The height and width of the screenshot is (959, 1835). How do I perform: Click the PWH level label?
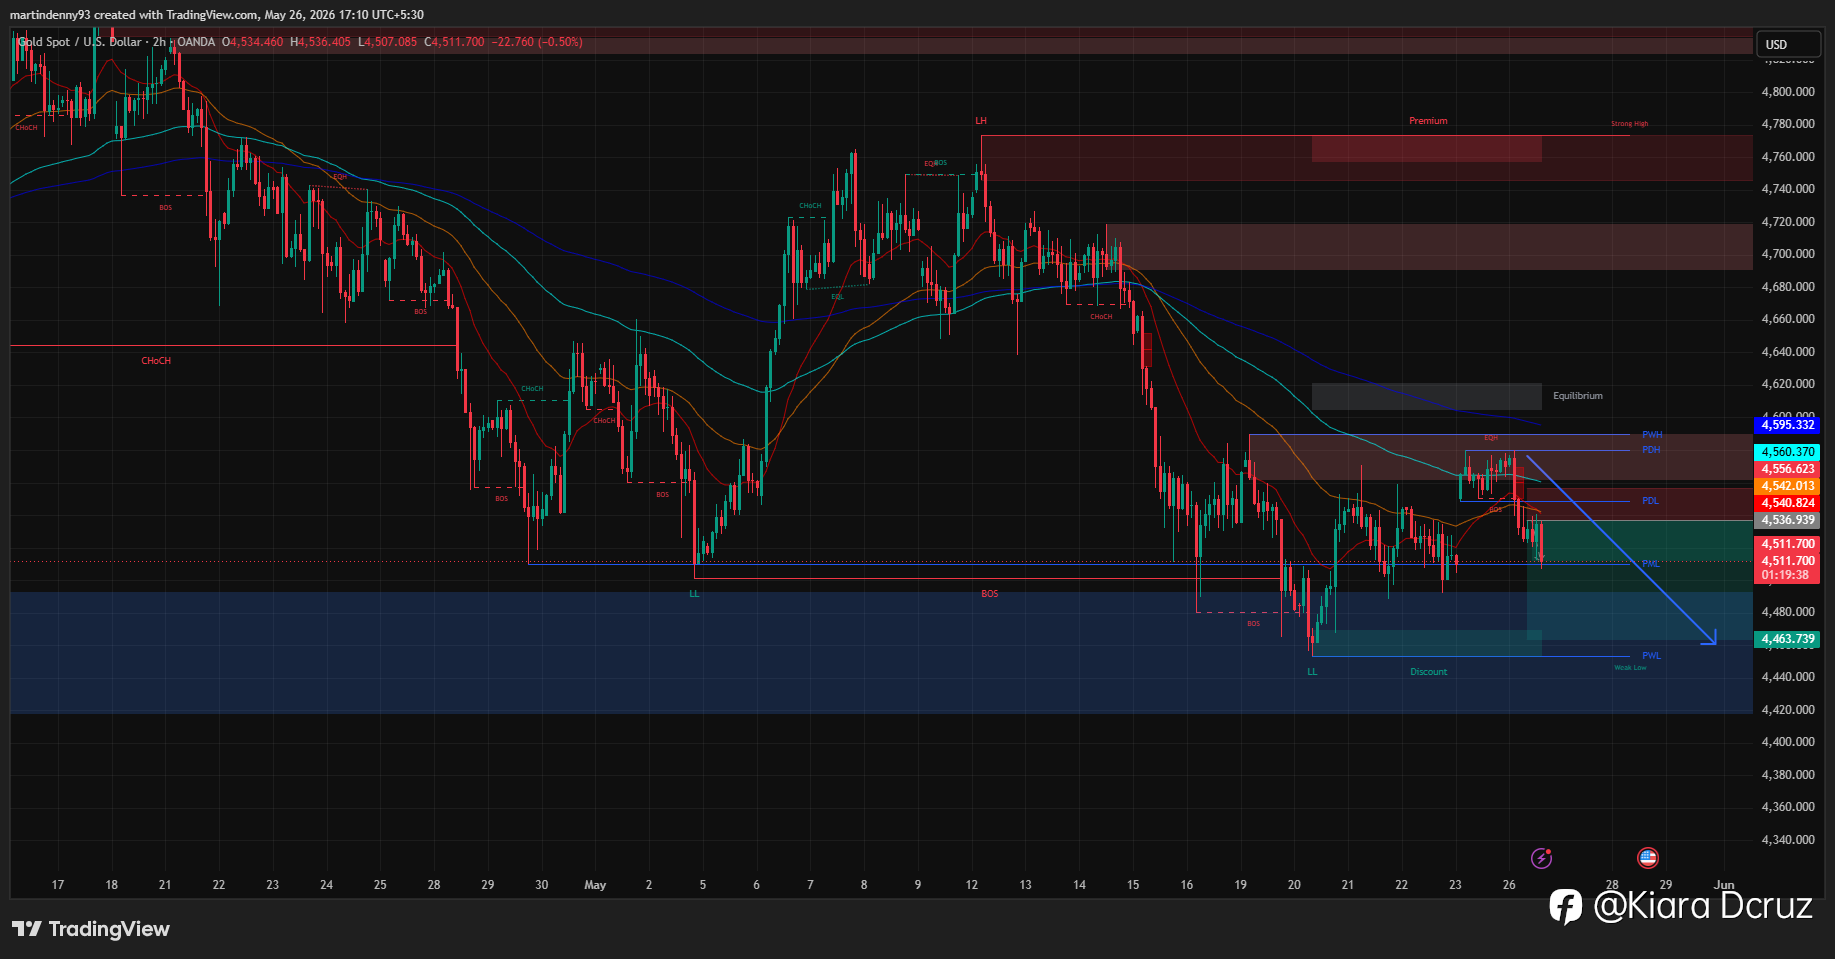coord(1652,435)
